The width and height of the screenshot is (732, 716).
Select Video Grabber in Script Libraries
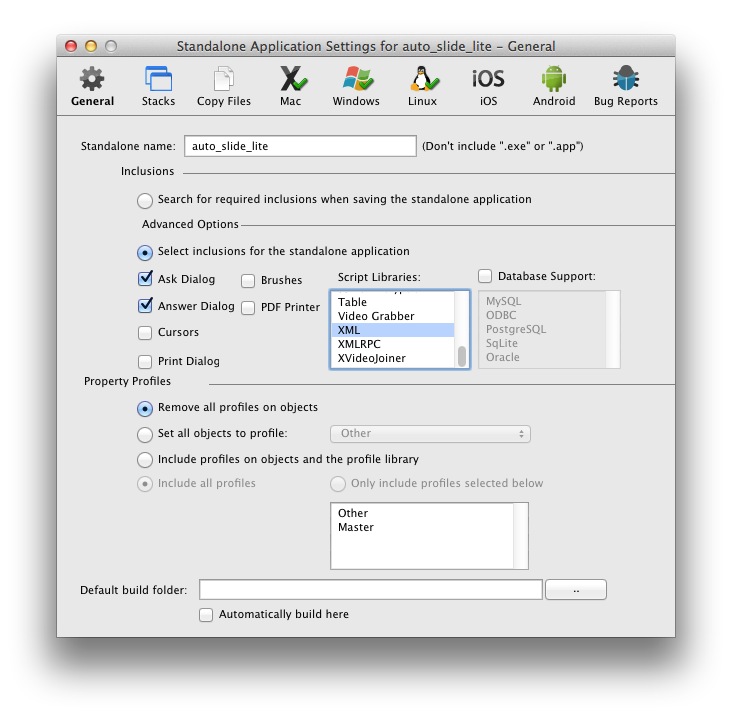tap(392, 316)
